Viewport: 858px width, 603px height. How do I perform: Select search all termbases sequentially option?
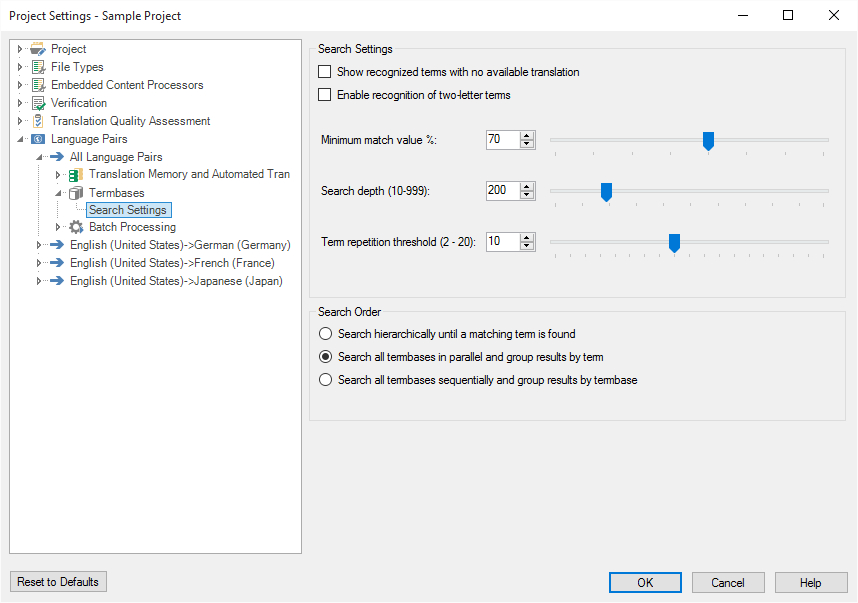[x=325, y=380]
